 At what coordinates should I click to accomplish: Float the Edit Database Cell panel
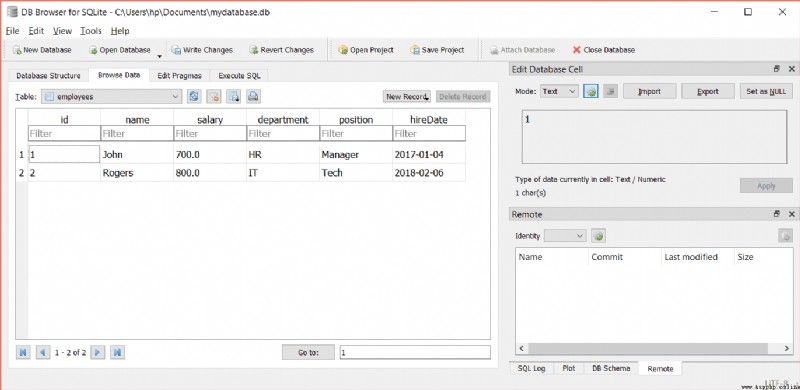(x=777, y=69)
